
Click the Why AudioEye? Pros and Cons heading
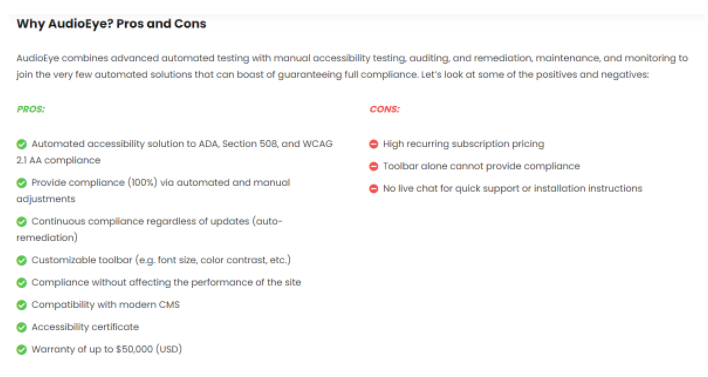pyautogui.click(x=112, y=23)
